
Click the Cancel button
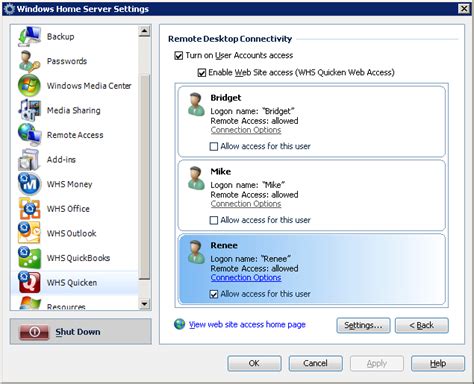[315, 363]
